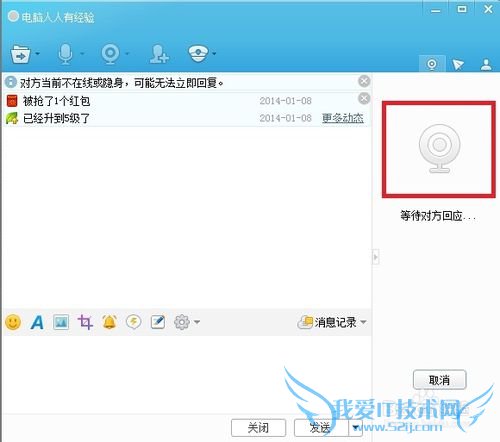
Task: Click the webcam preview placeholder
Action: (x=439, y=149)
